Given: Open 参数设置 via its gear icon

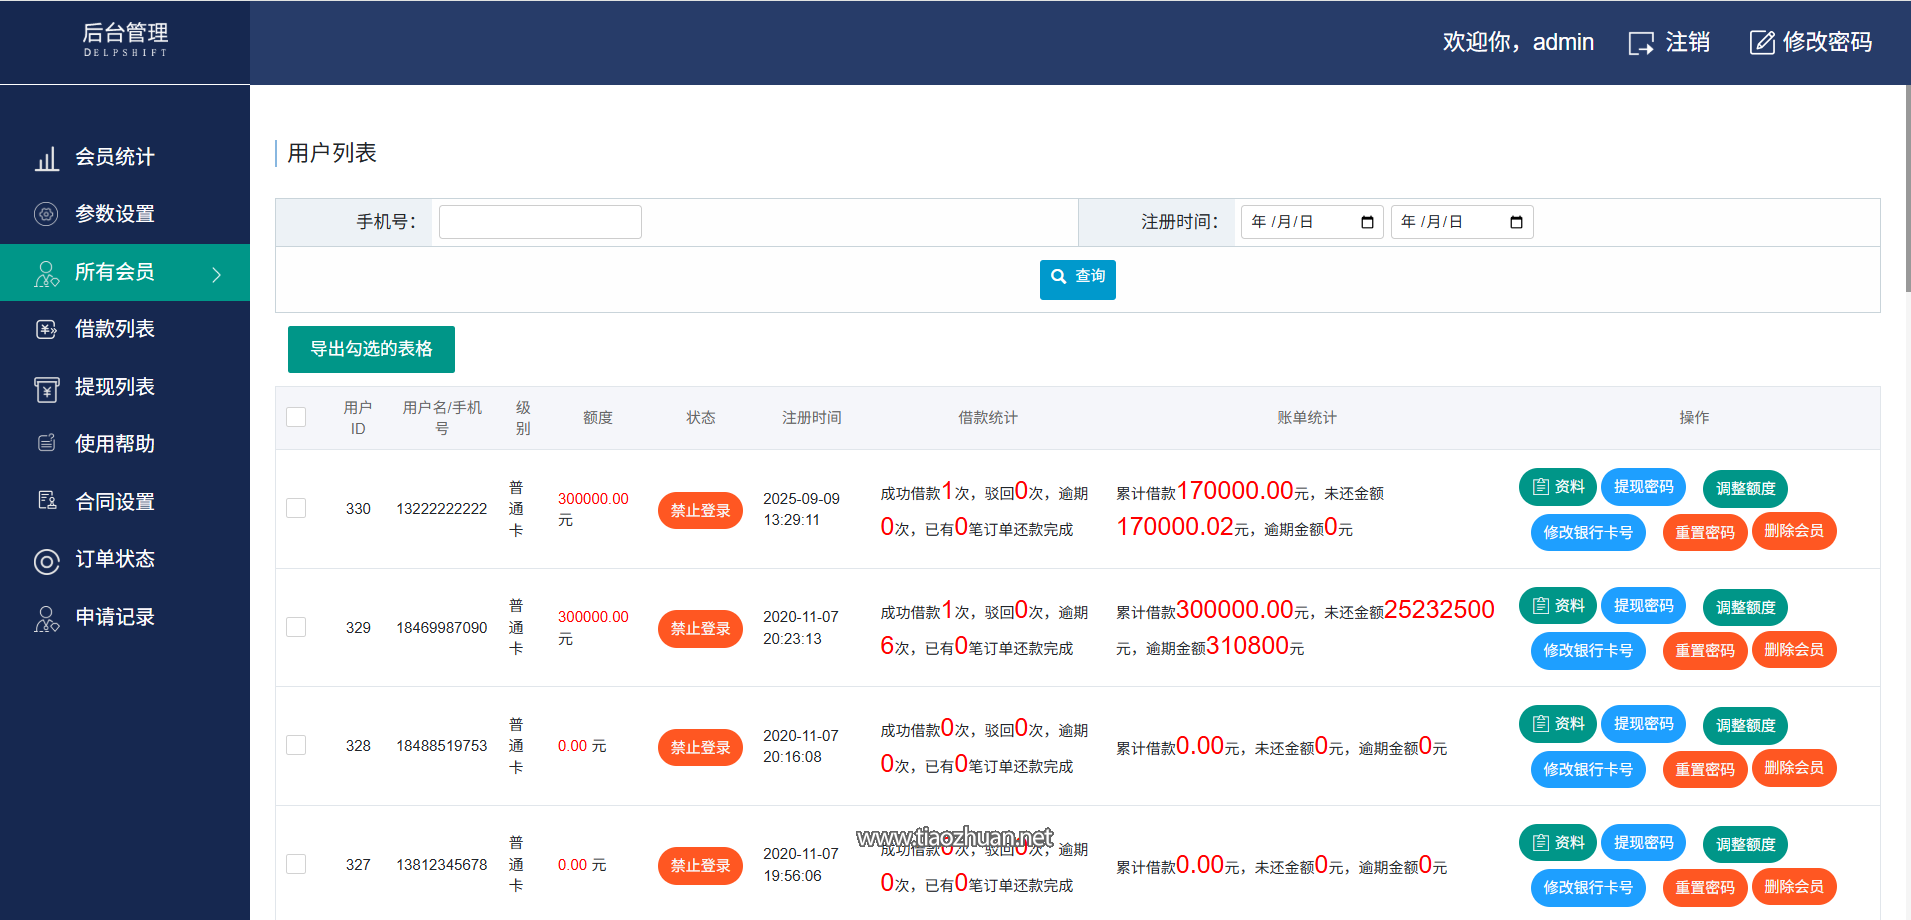Looking at the screenshot, I should point(46,214).
